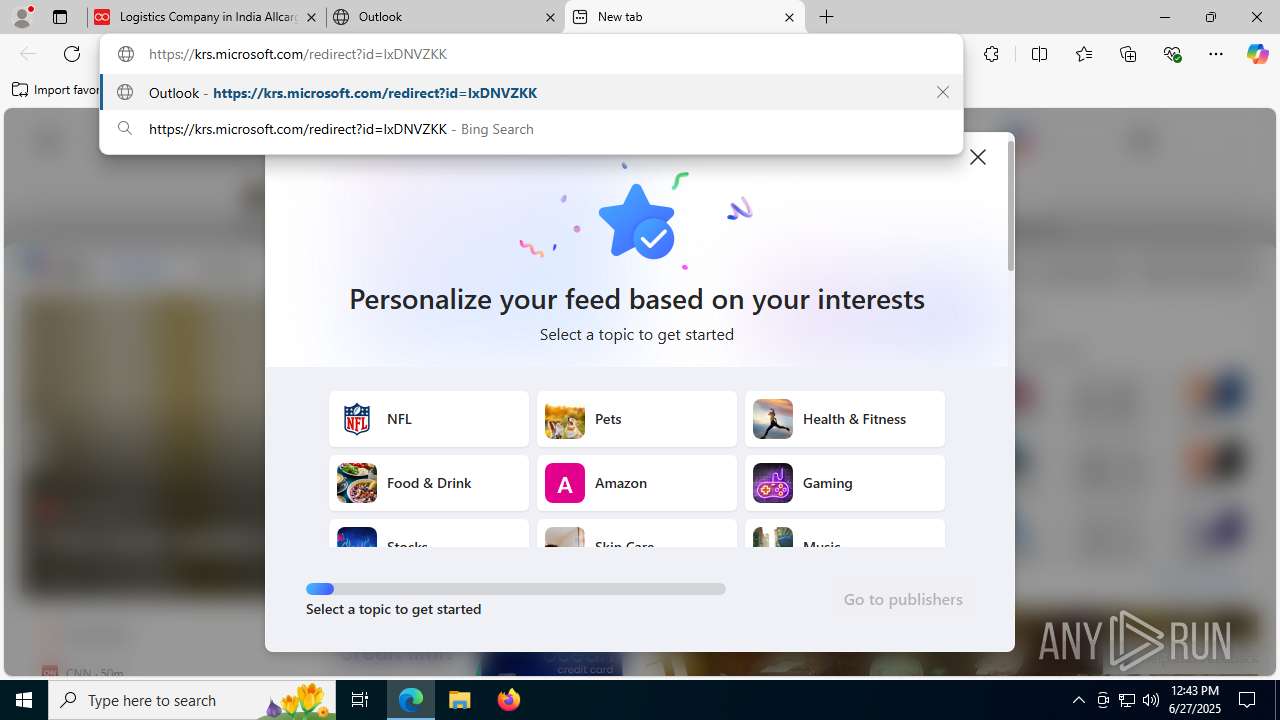Click the dialog vertical scrollbar
The height and width of the screenshot is (720, 1280).
[1010, 206]
